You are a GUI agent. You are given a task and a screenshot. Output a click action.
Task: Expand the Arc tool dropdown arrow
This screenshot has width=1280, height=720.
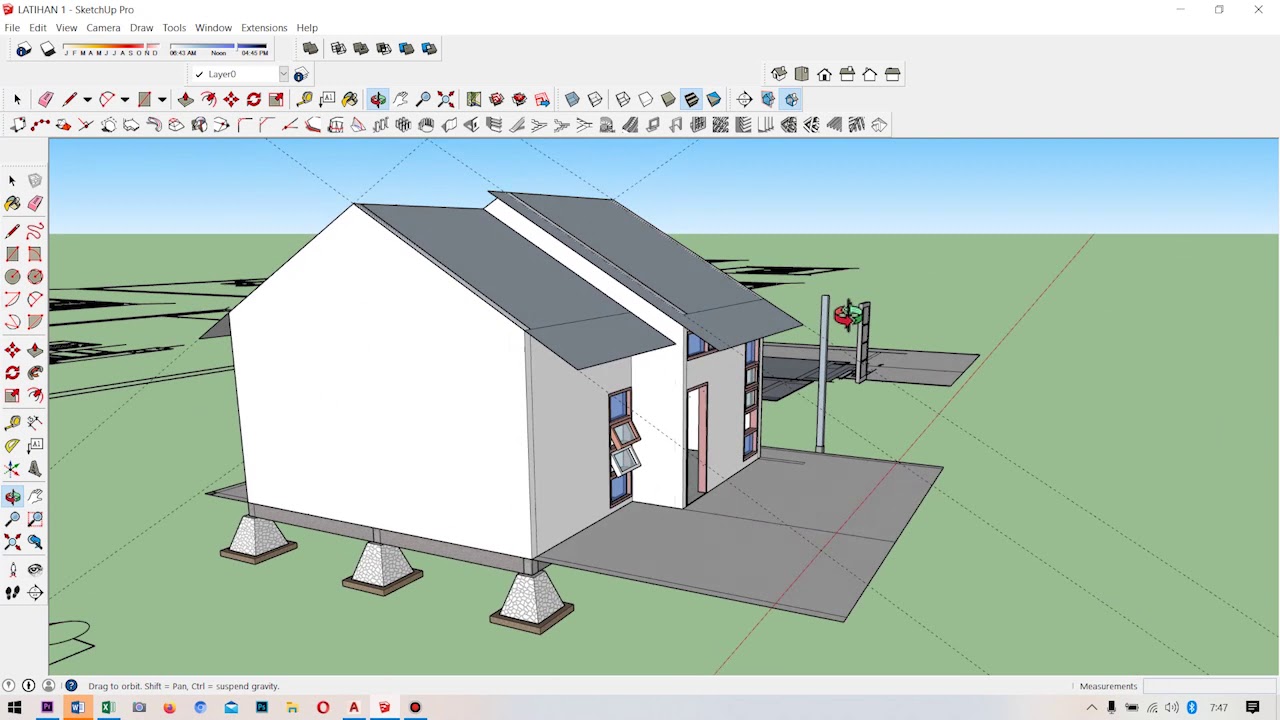coord(124,99)
